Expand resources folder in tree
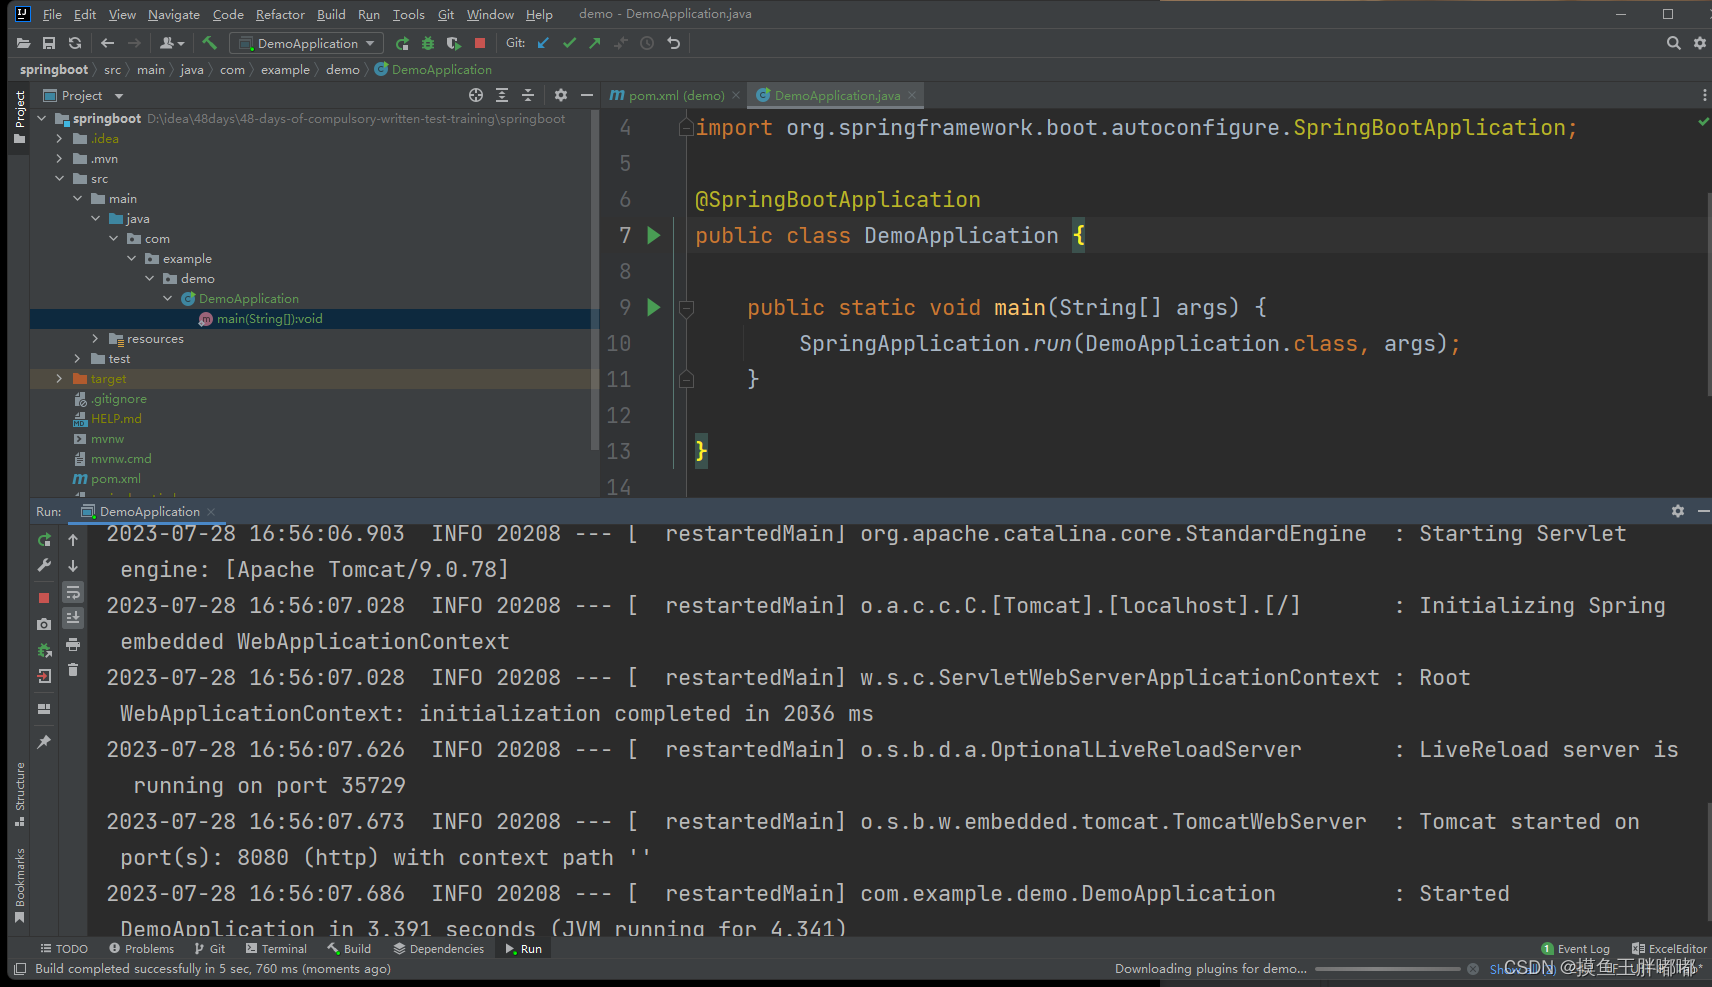This screenshot has width=1712, height=987. click(96, 338)
